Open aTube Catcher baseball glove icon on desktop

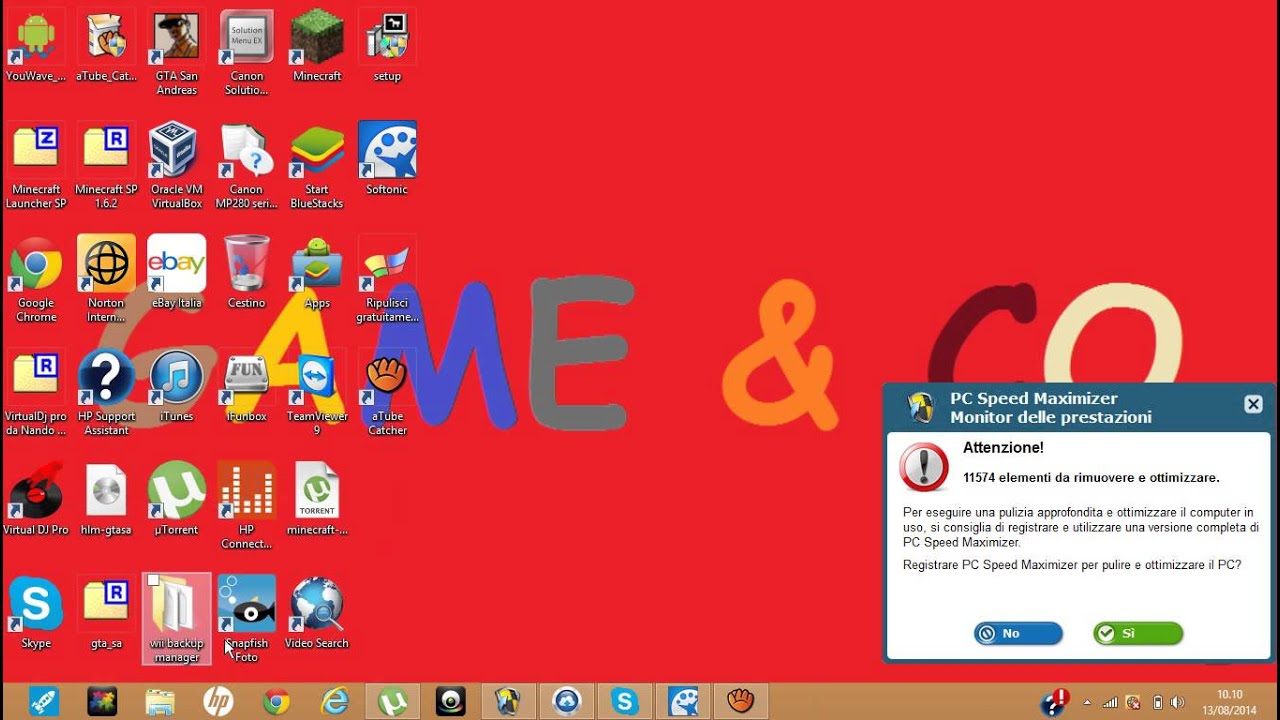pos(387,394)
